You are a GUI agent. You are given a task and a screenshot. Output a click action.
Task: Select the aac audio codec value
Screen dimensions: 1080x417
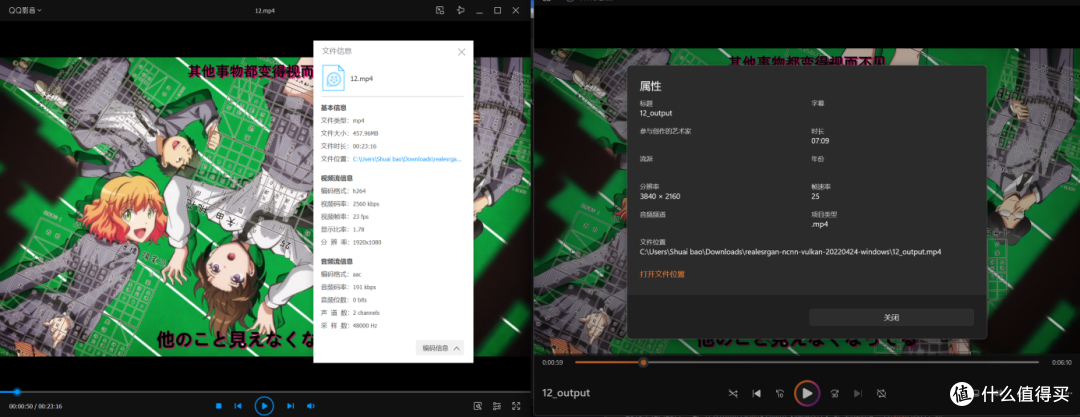click(356, 274)
